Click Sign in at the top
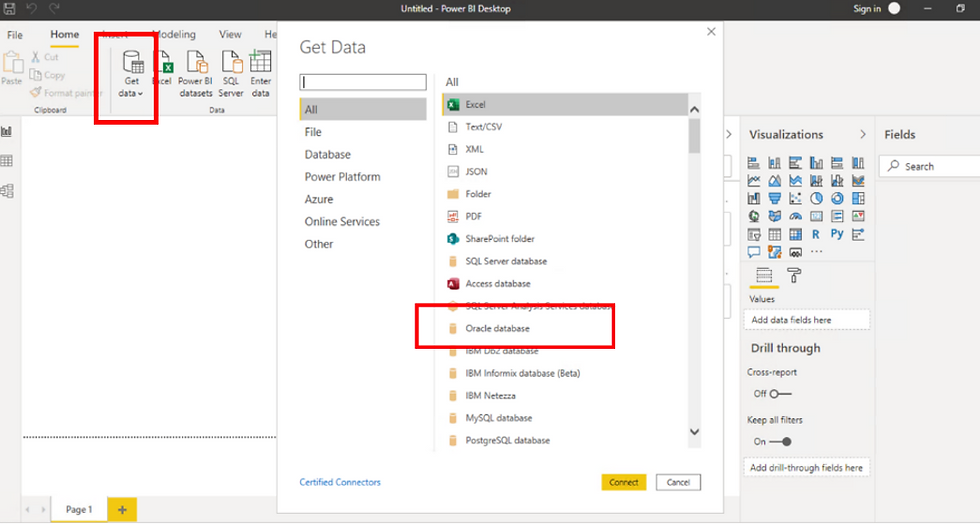The height and width of the screenshot is (524, 980). click(x=867, y=8)
